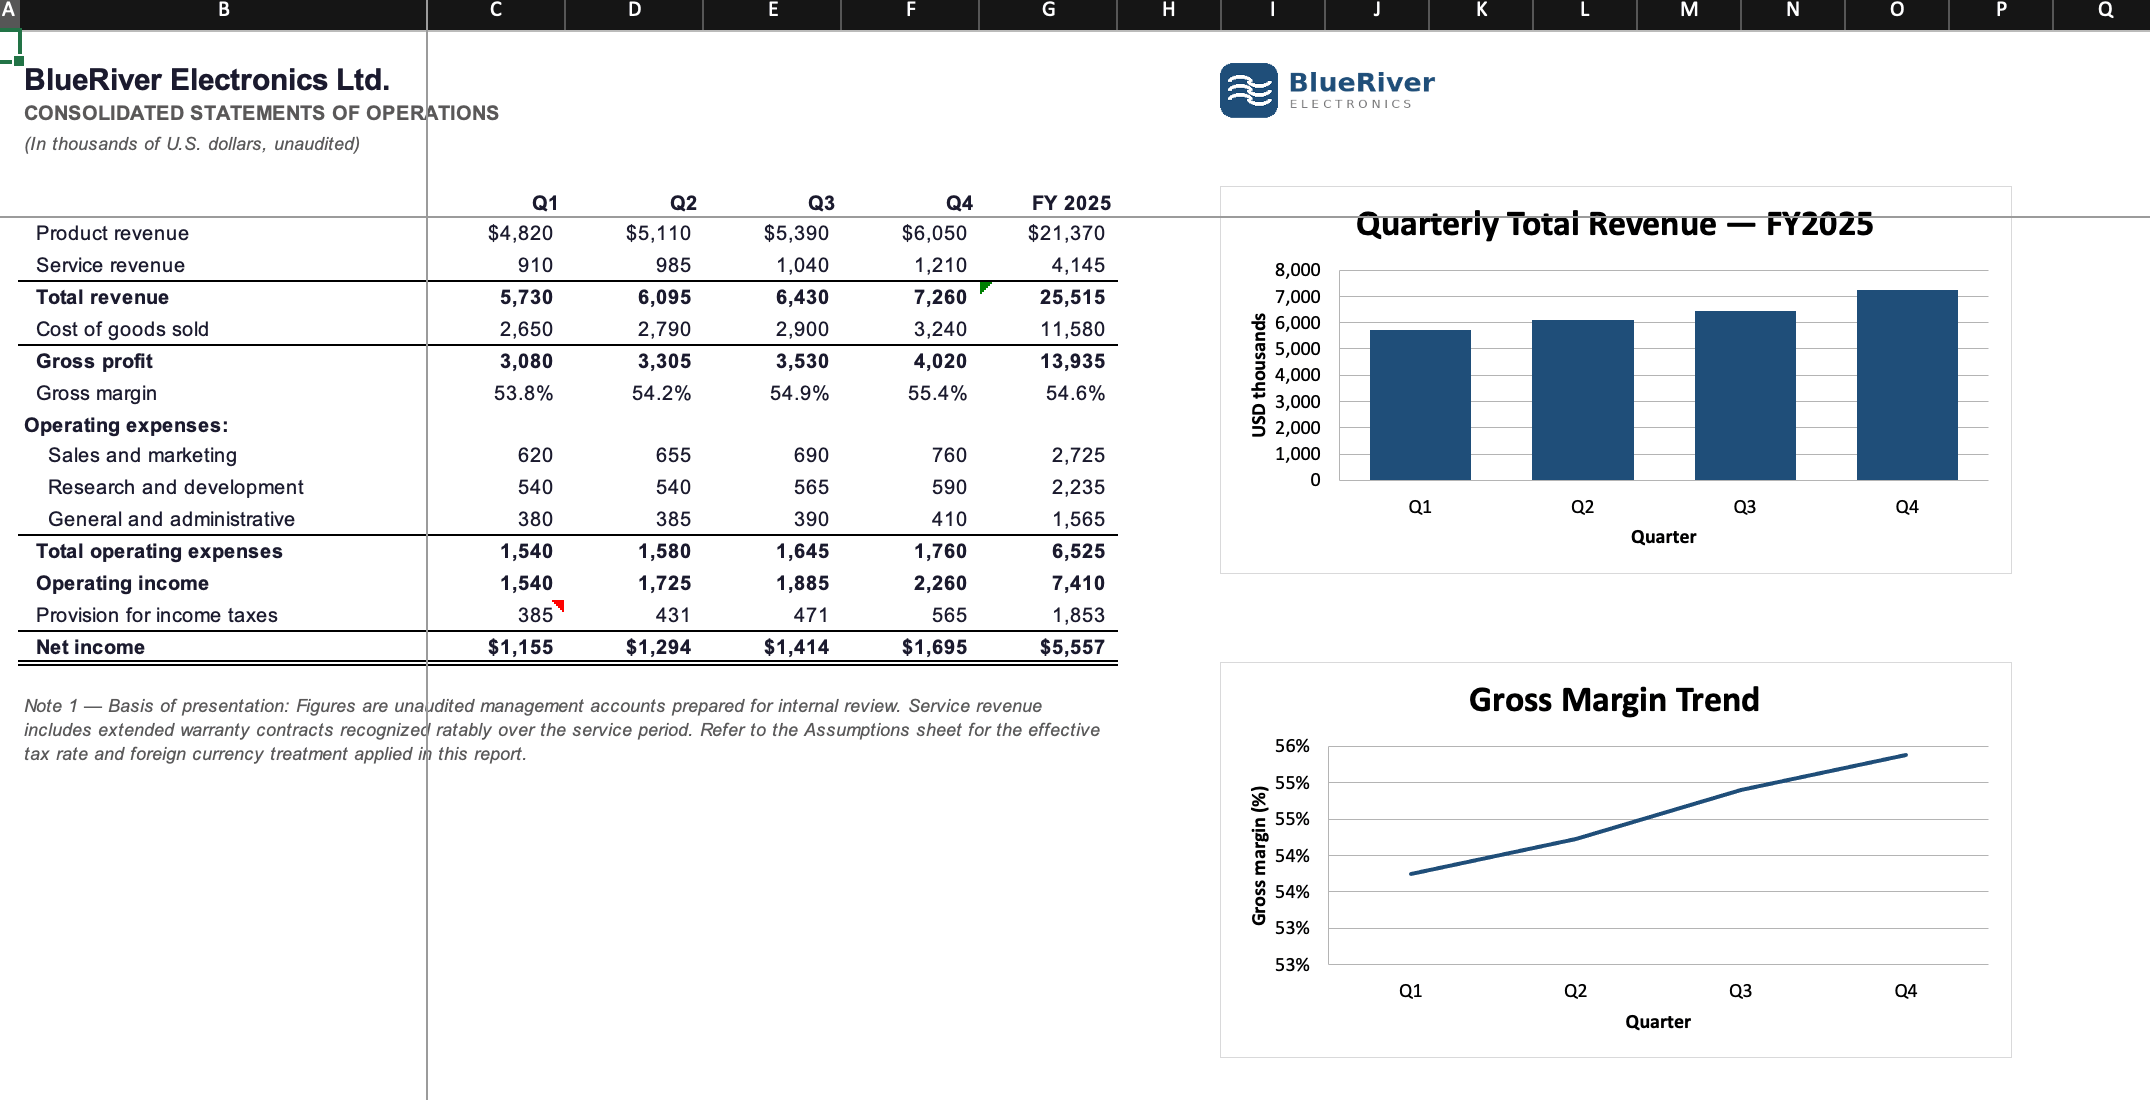The image size is (2150, 1100).
Task: Click the USD thousands axis label
Action: pyautogui.click(x=1259, y=375)
